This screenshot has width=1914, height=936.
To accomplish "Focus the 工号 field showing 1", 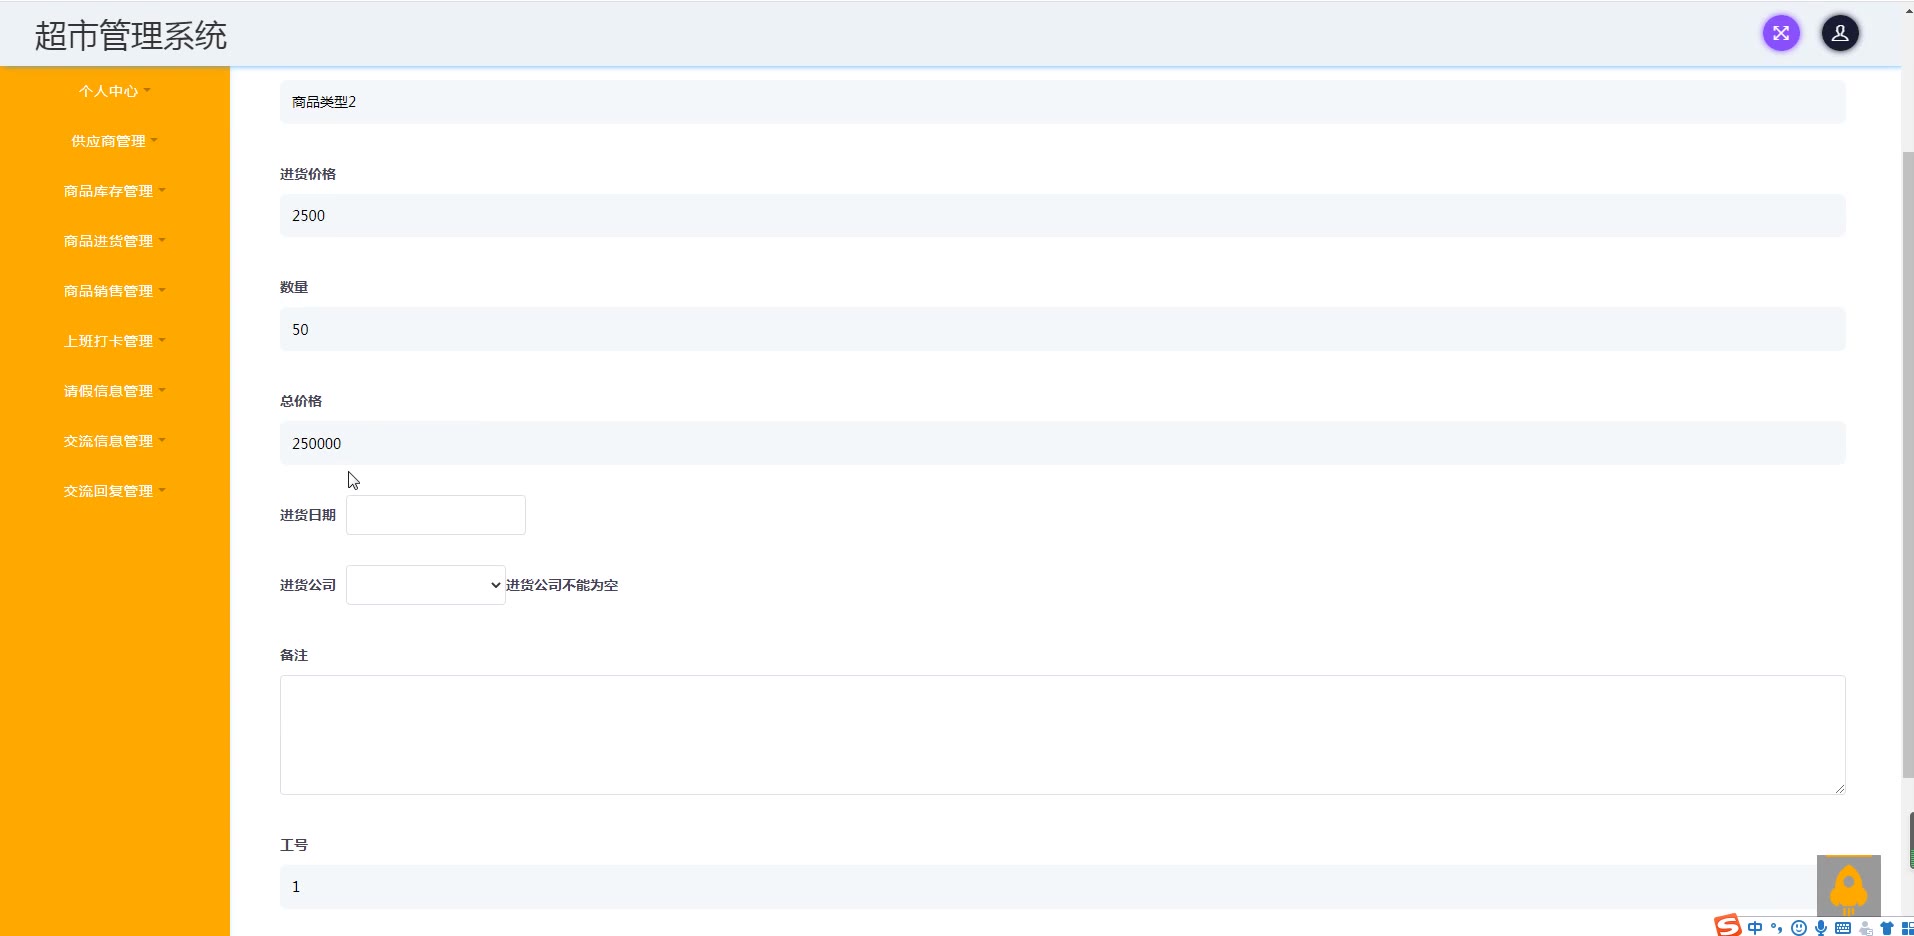I will [x=1062, y=887].
